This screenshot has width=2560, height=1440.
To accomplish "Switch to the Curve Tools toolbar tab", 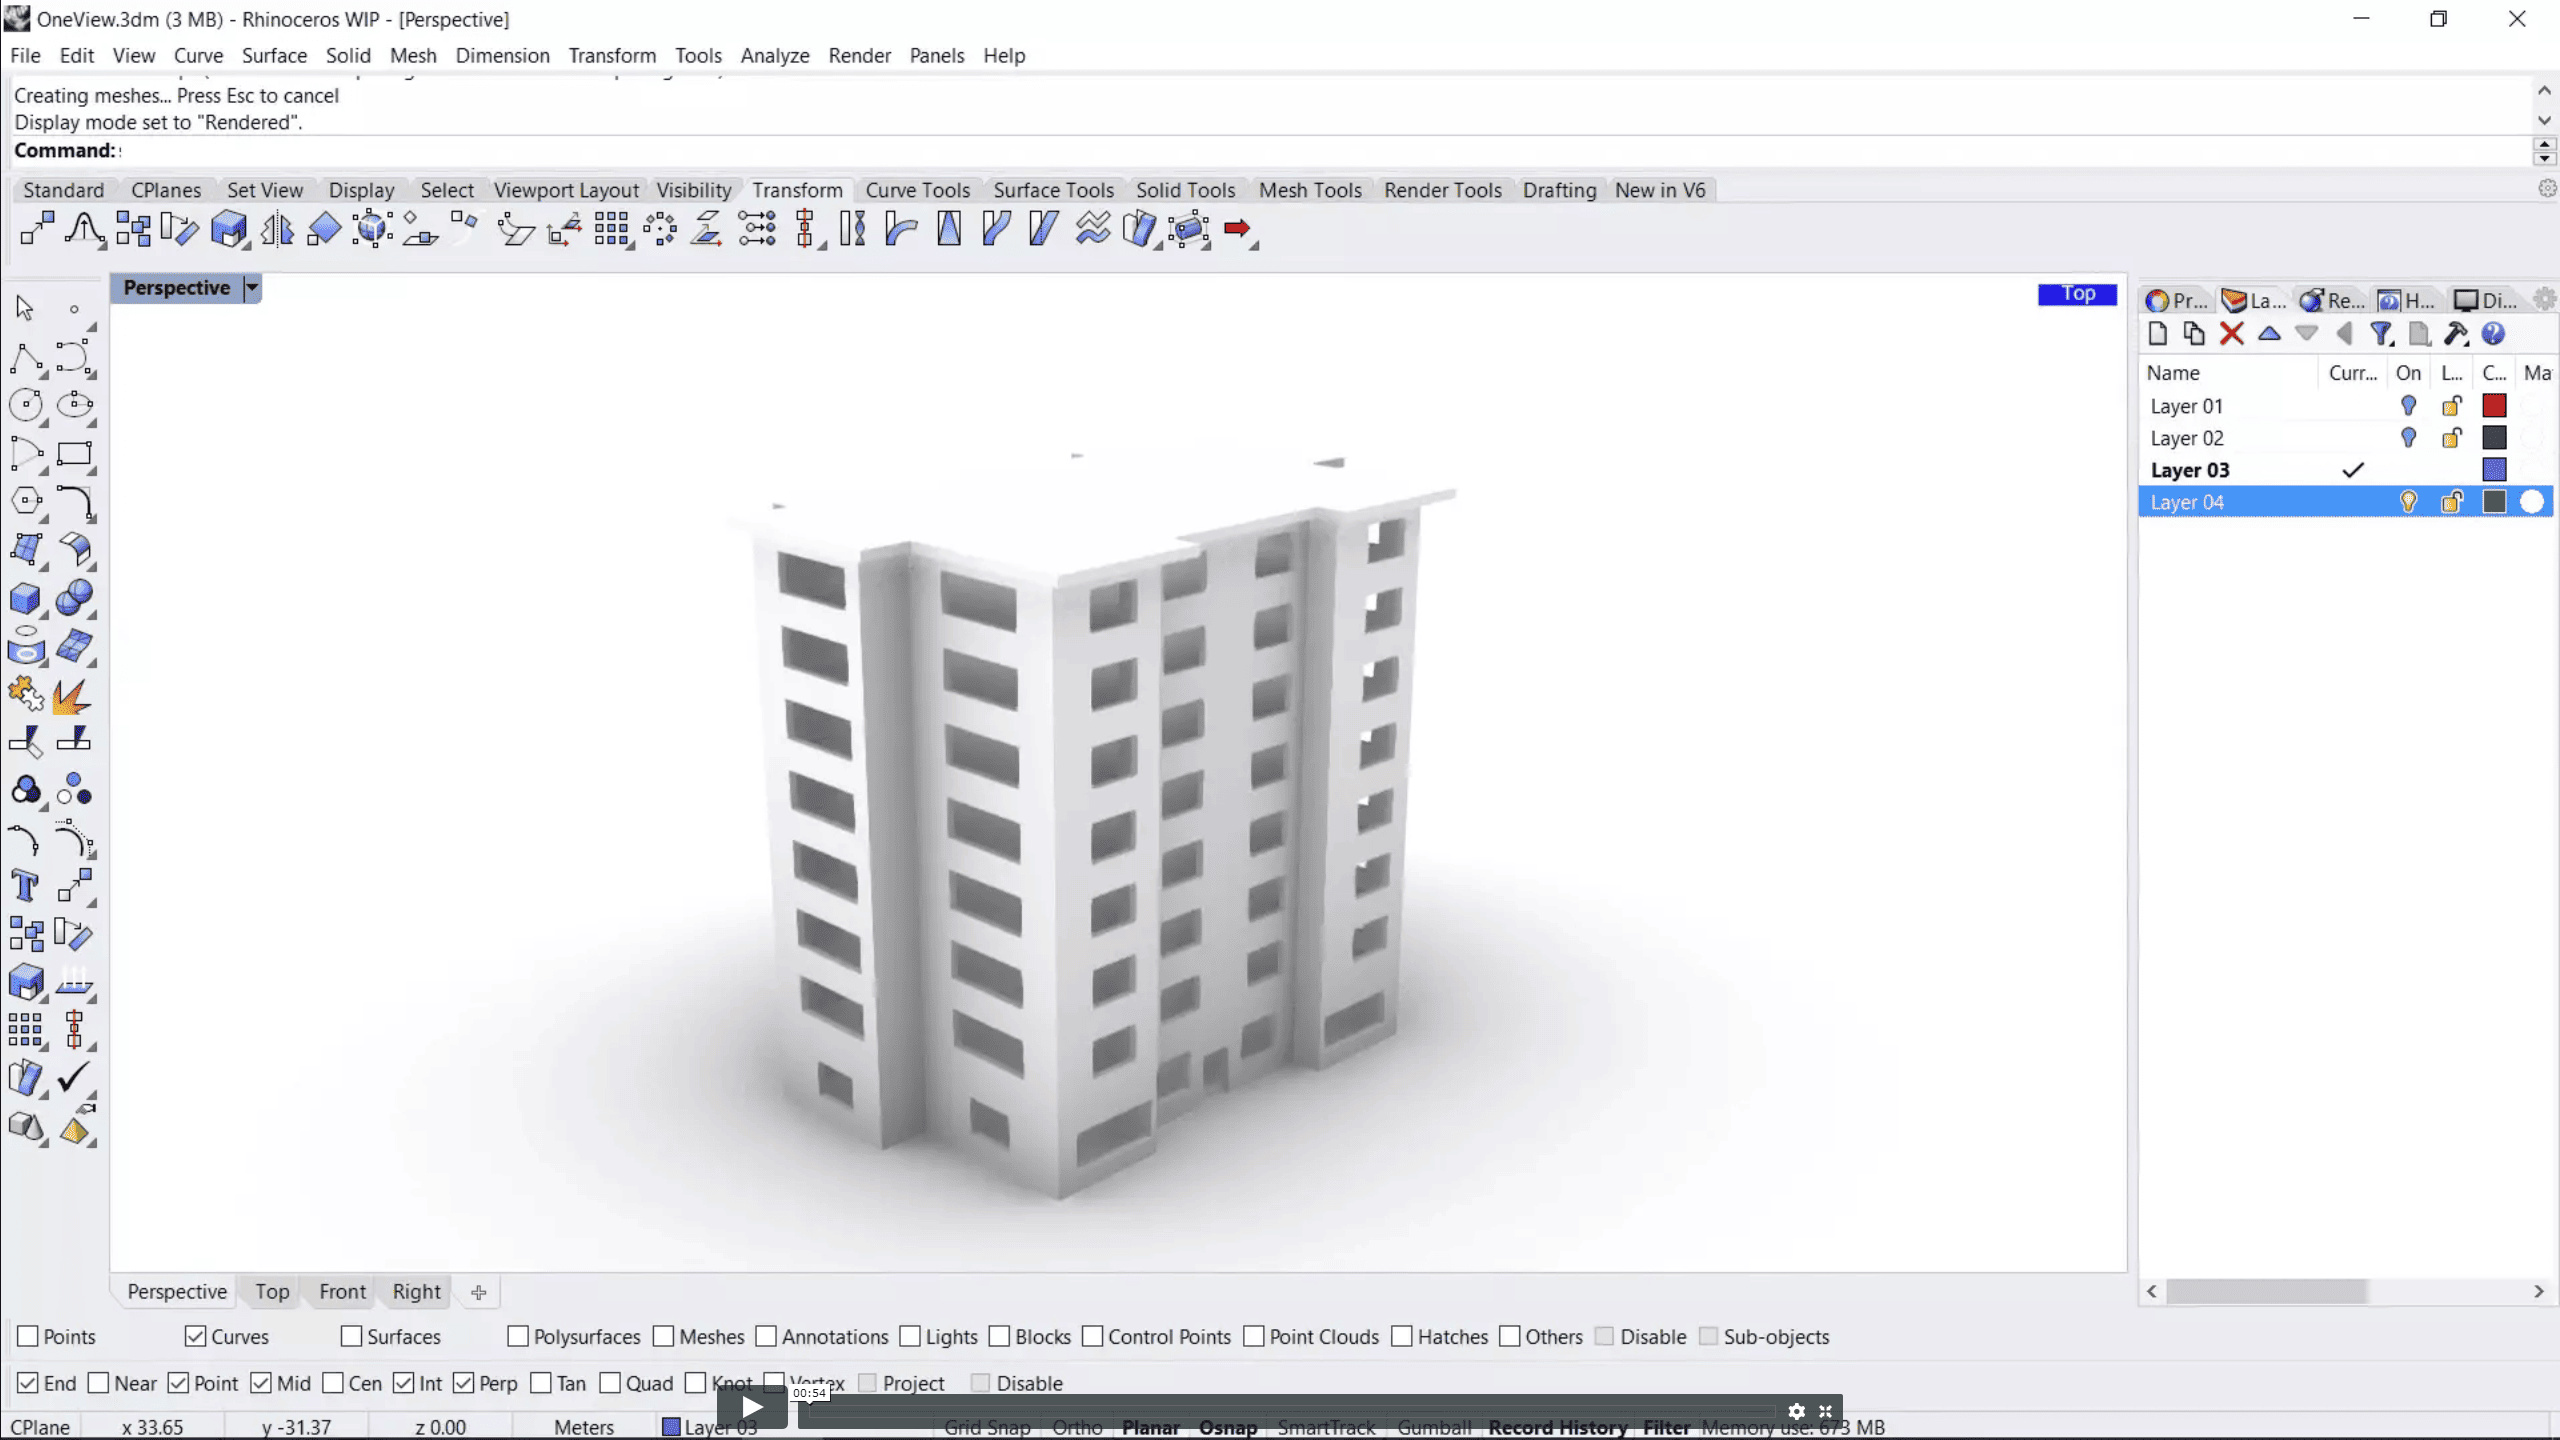I will [917, 190].
